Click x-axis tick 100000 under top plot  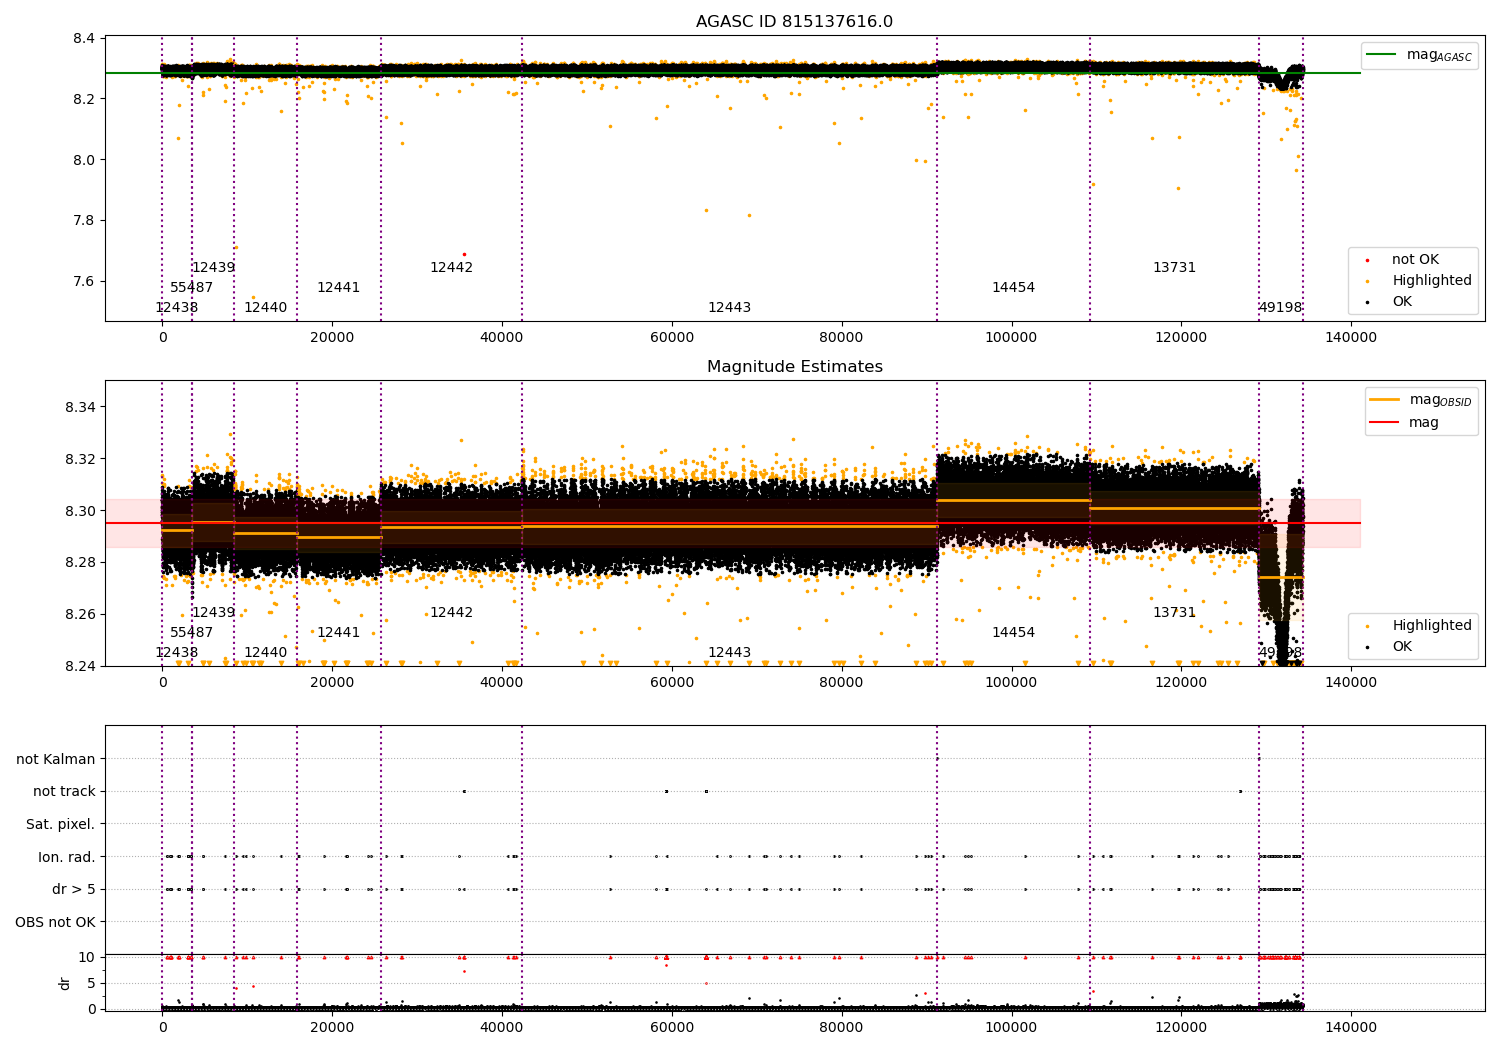pyautogui.click(x=1011, y=338)
